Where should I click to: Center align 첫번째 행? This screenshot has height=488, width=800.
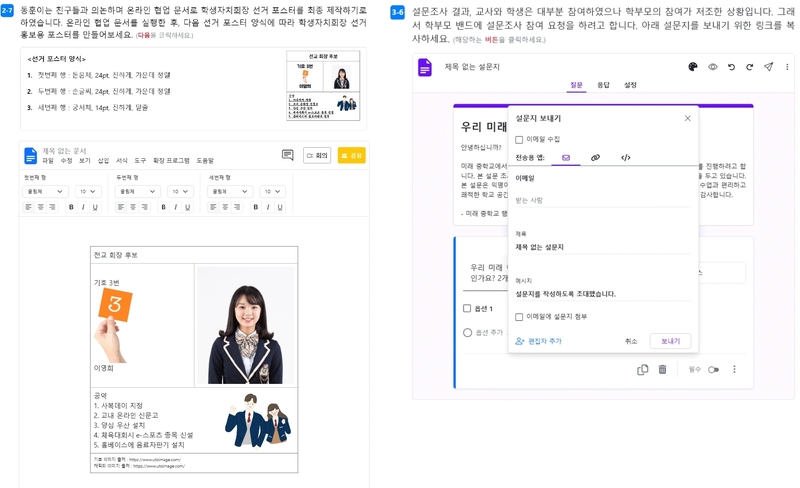pyautogui.click(x=40, y=207)
